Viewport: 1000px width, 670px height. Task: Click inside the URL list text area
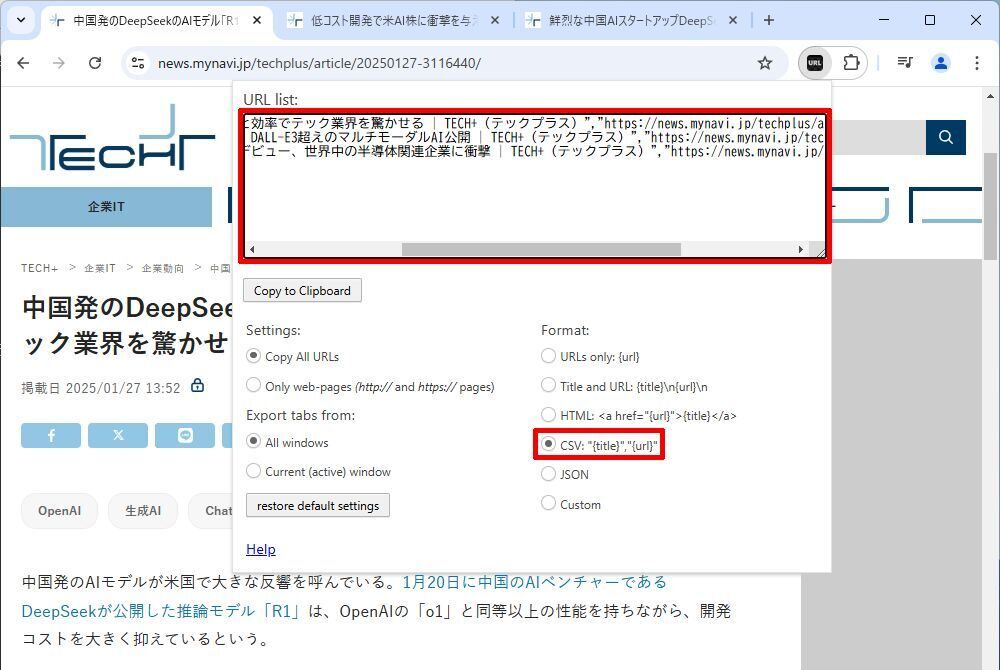click(534, 185)
